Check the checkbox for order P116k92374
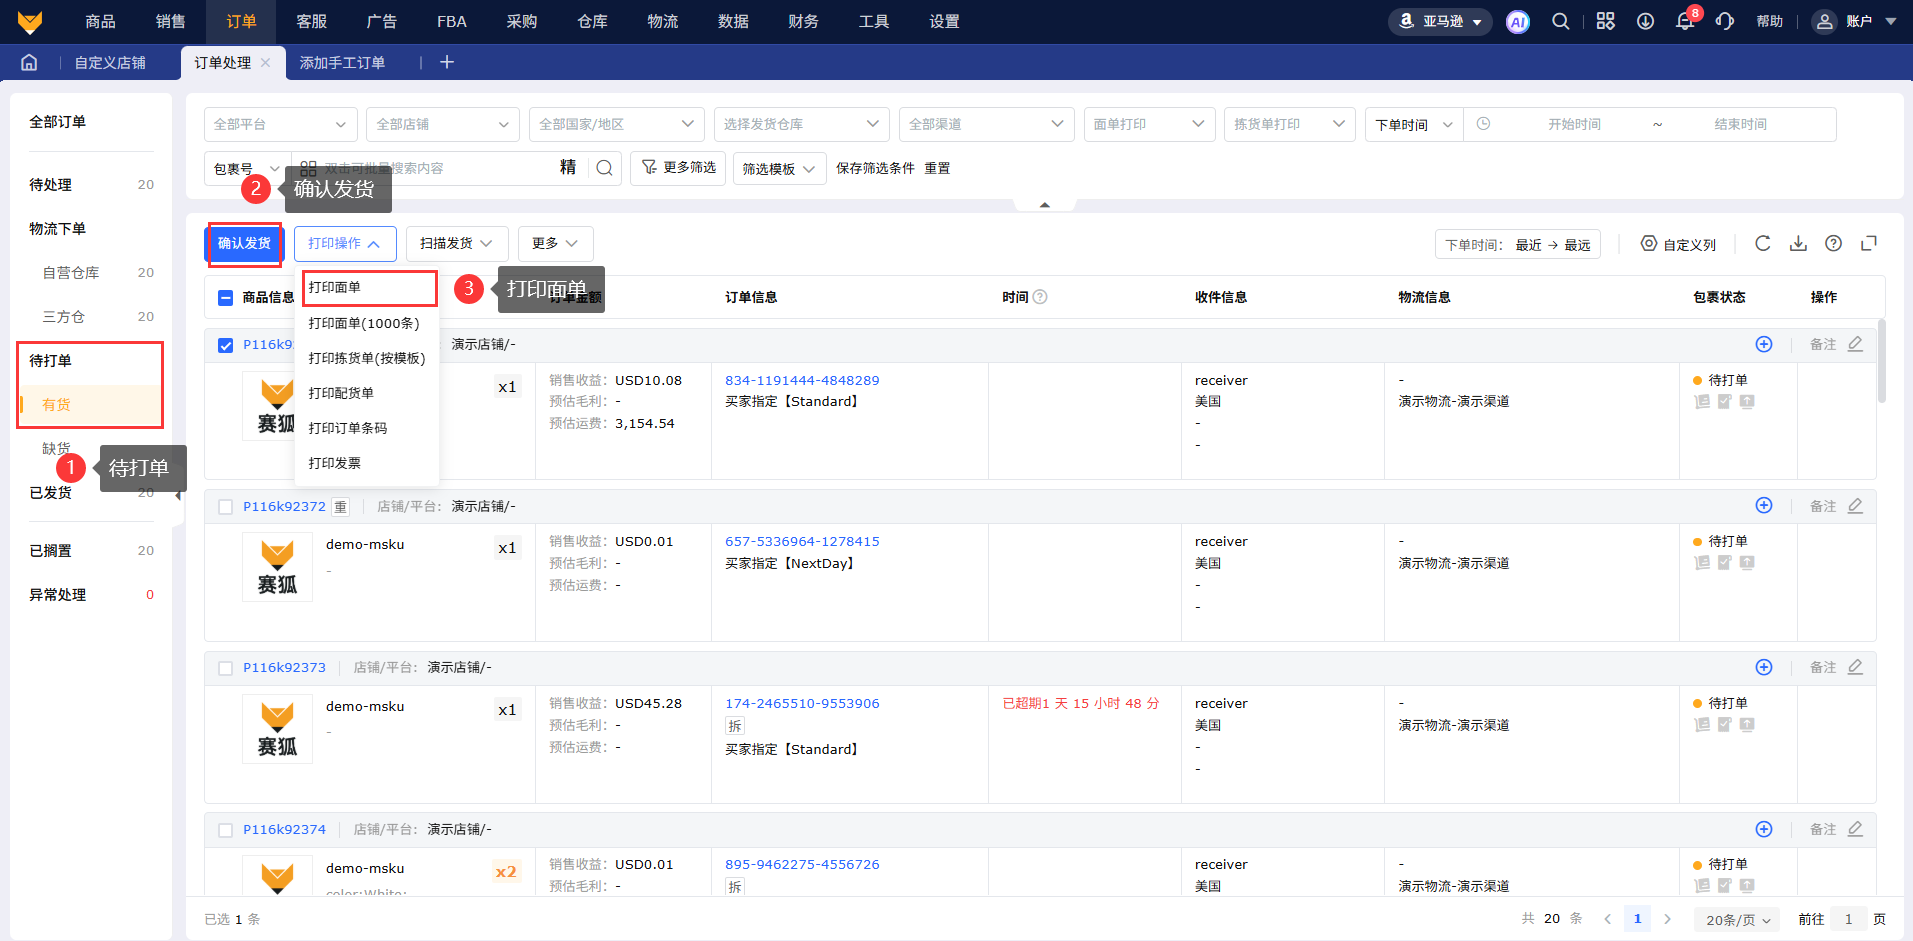This screenshot has width=1913, height=941. point(225,830)
